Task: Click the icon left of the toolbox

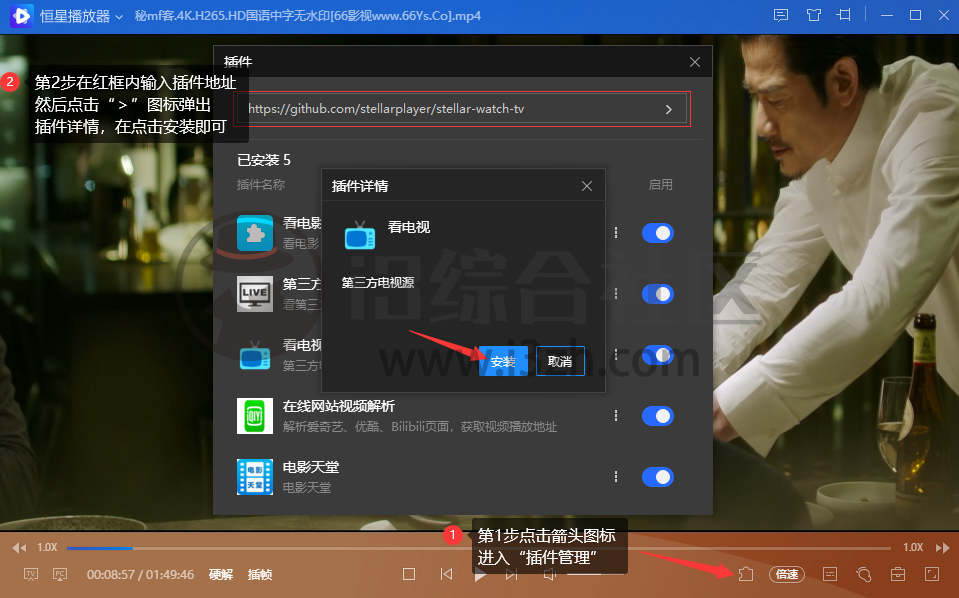Action: tap(864, 574)
